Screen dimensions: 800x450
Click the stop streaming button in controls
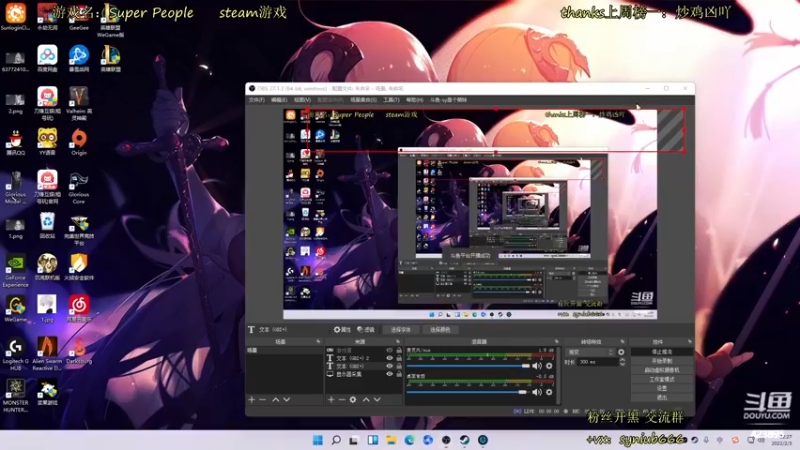tap(662, 352)
